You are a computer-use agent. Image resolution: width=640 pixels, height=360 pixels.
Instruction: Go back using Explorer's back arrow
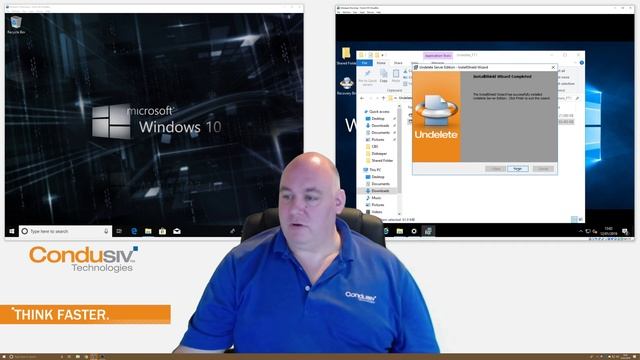(362, 98)
